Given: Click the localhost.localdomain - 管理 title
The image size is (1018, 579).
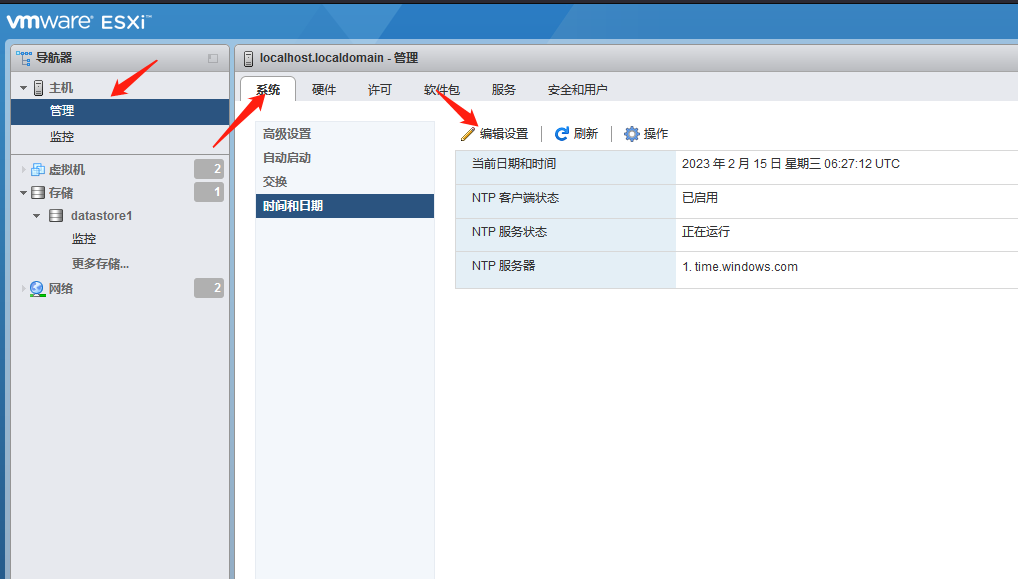Looking at the screenshot, I should point(339,58).
